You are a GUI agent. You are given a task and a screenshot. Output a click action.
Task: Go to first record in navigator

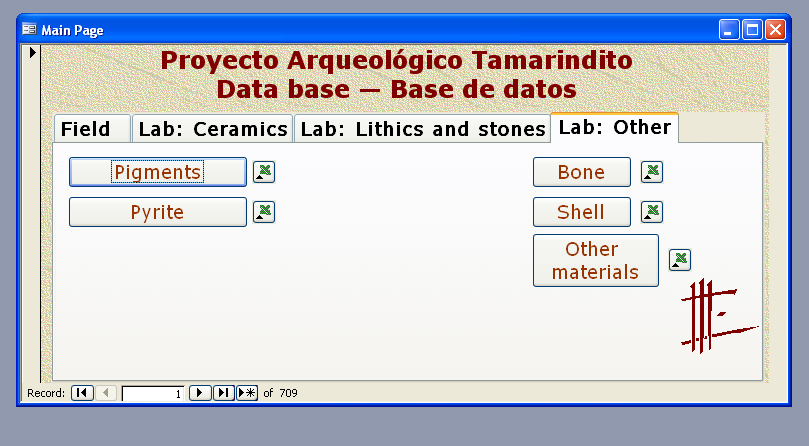[x=81, y=393]
